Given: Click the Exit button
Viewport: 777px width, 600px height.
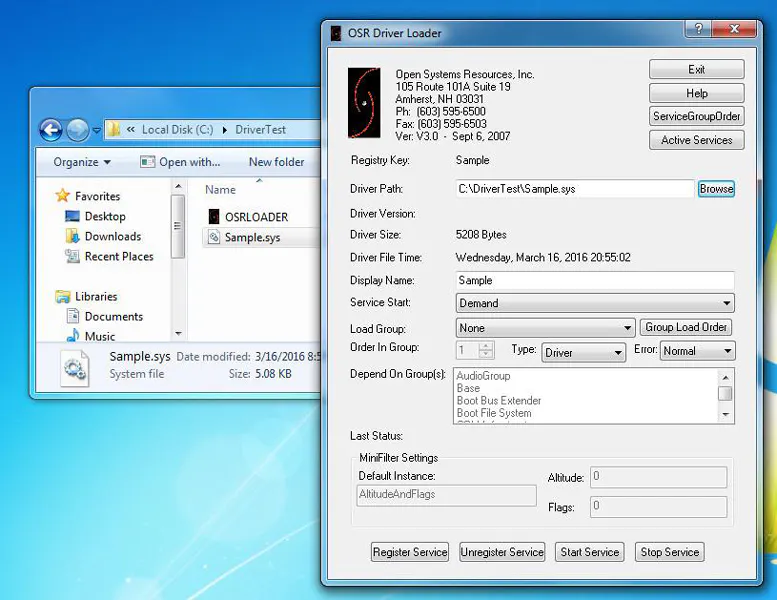Looking at the screenshot, I should pos(696,69).
